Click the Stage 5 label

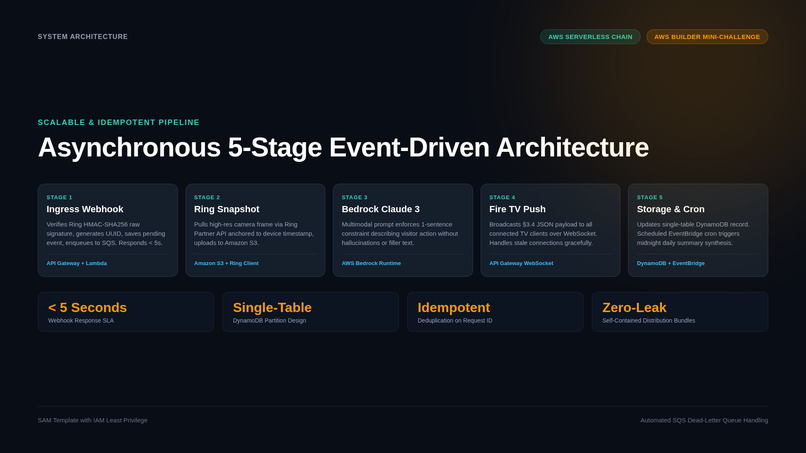650,197
